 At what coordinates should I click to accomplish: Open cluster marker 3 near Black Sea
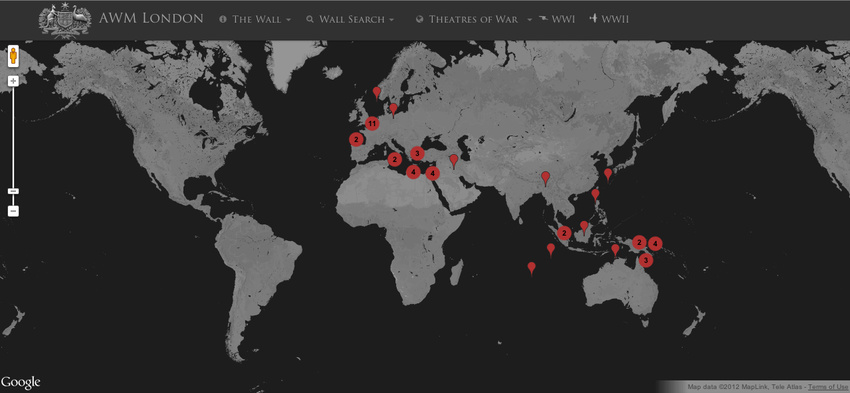click(x=416, y=153)
